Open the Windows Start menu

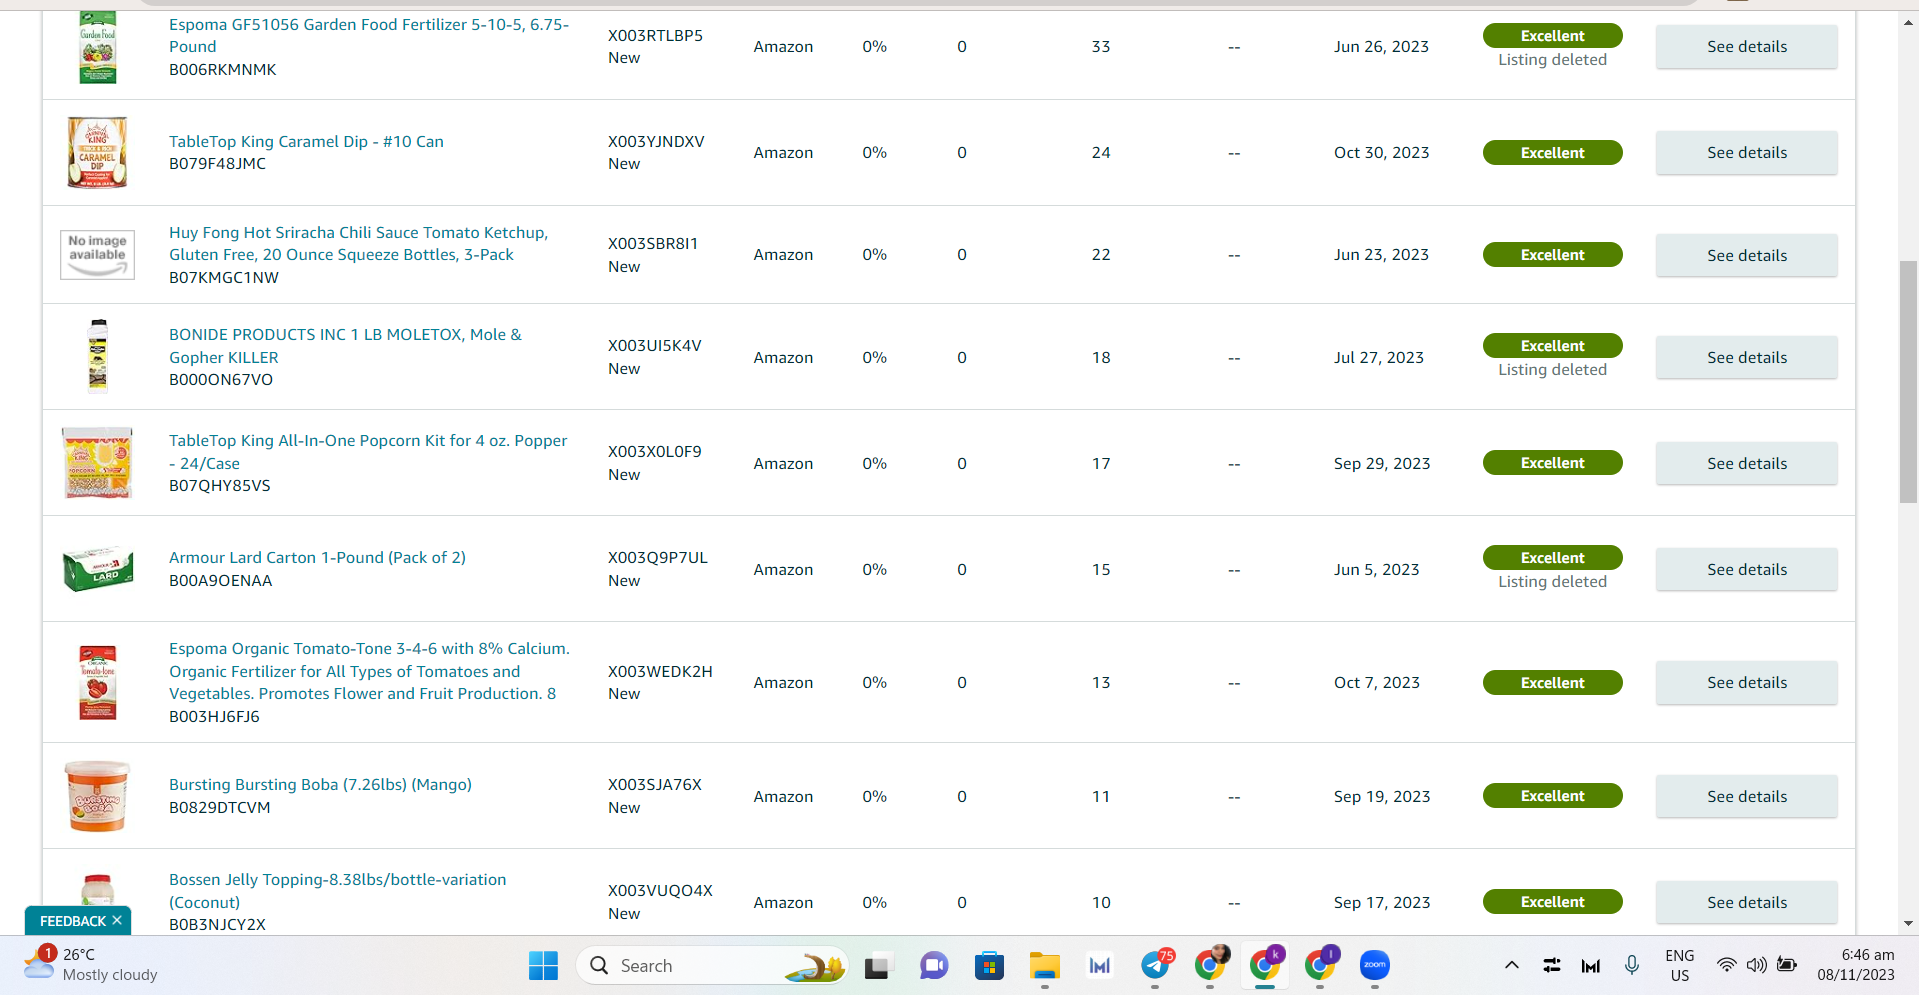point(543,965)
